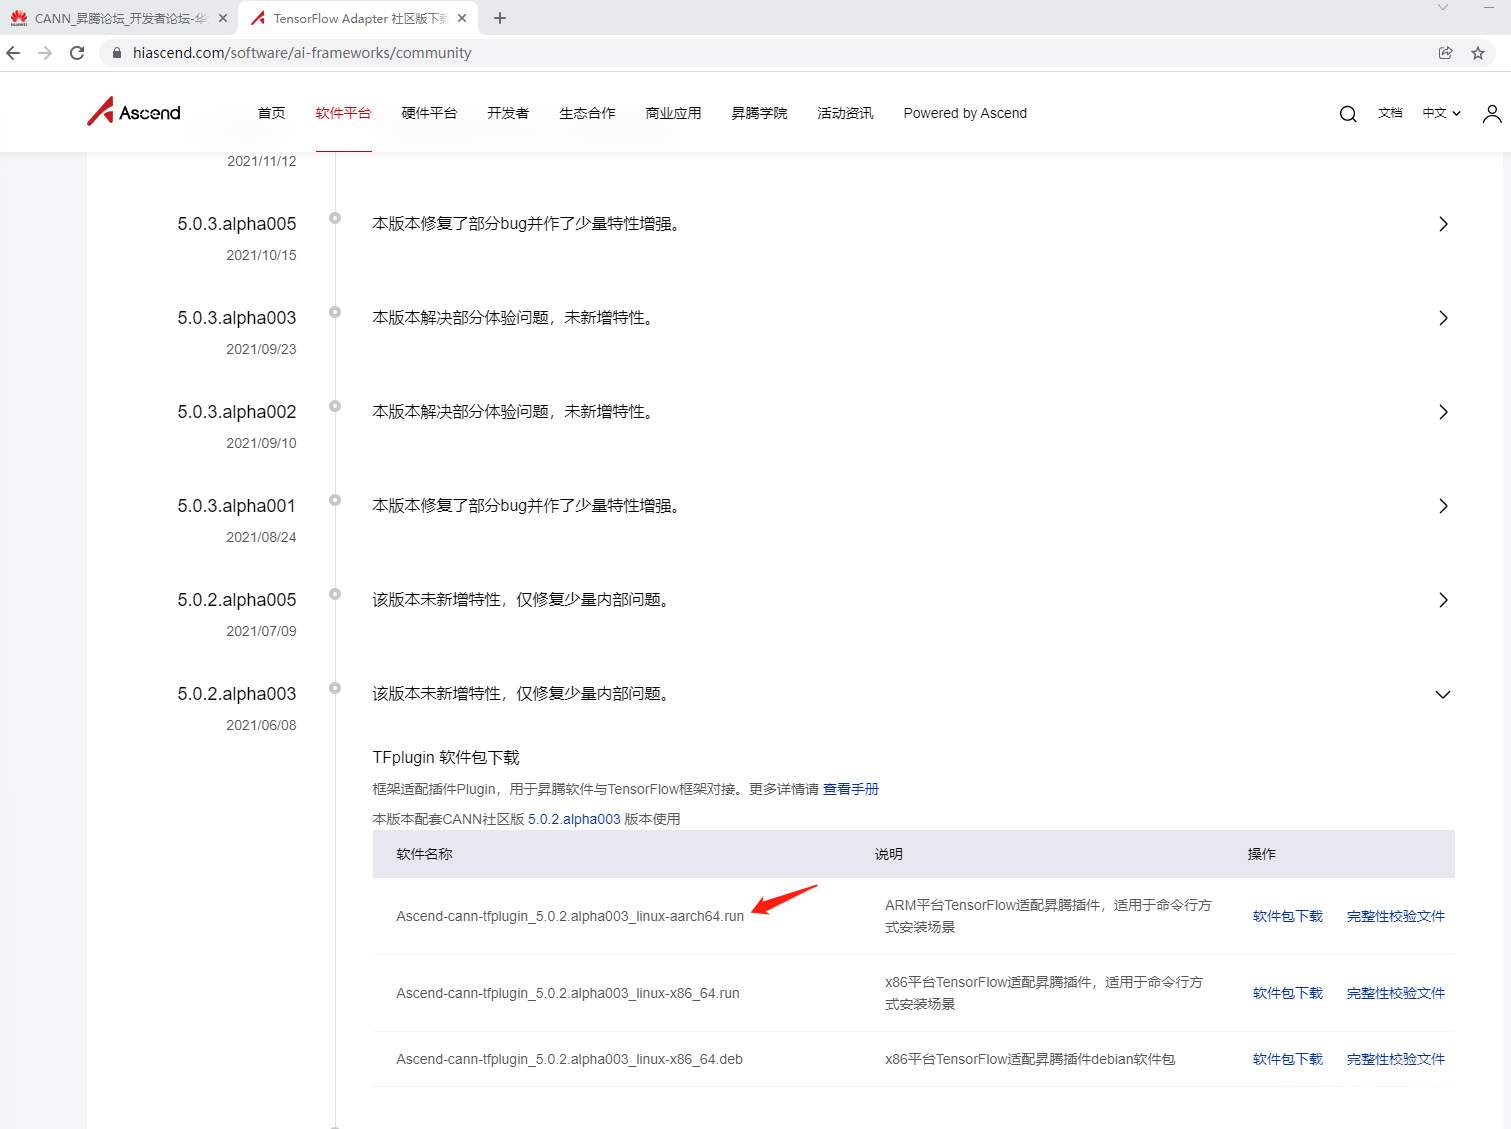Click version label 5.0.3.alpha005

(x=237, y=224)
